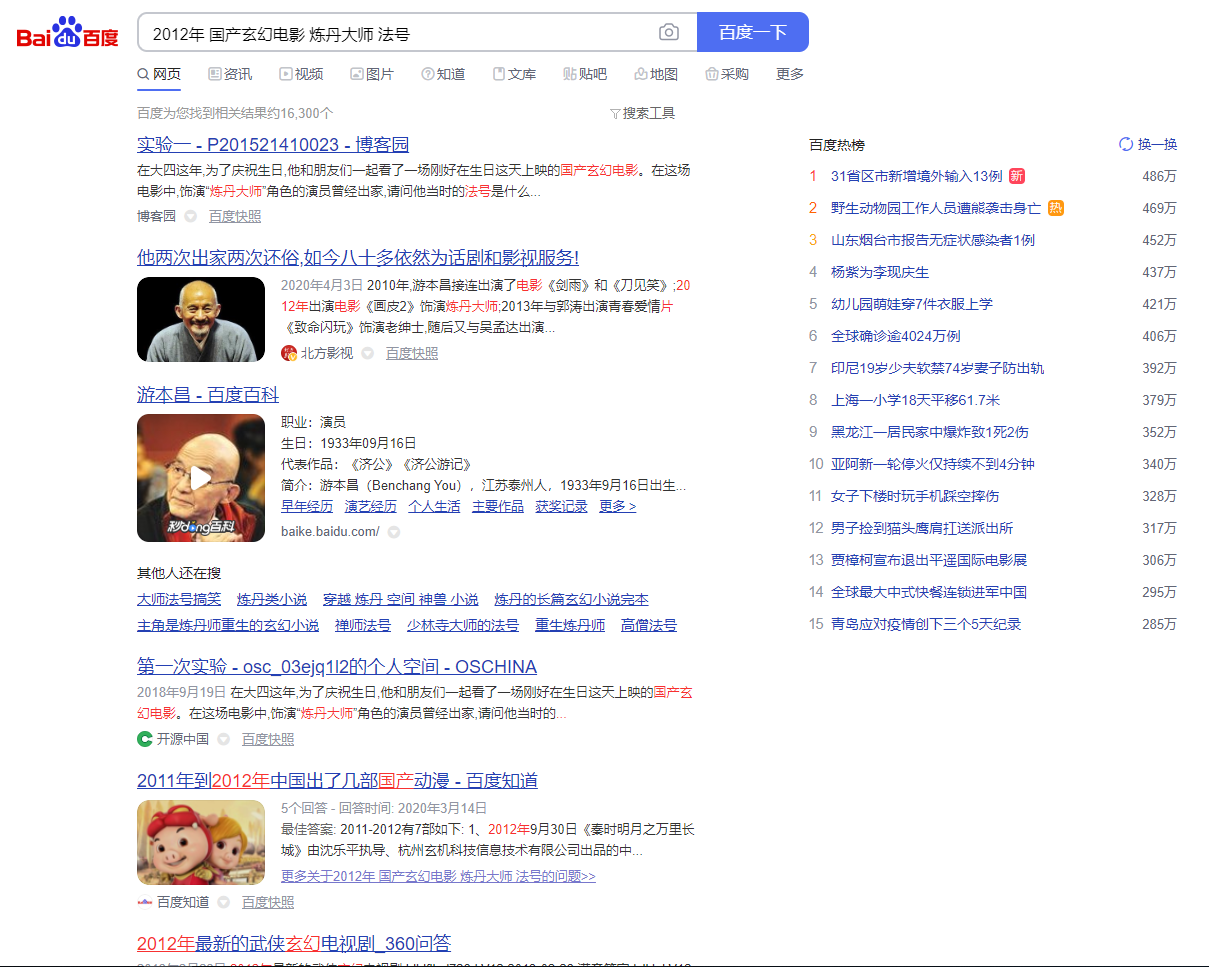This screenshot has width=1209, height=967.
Task: Open 百度快照 for 北方影视 result
Action: [412, 353]
